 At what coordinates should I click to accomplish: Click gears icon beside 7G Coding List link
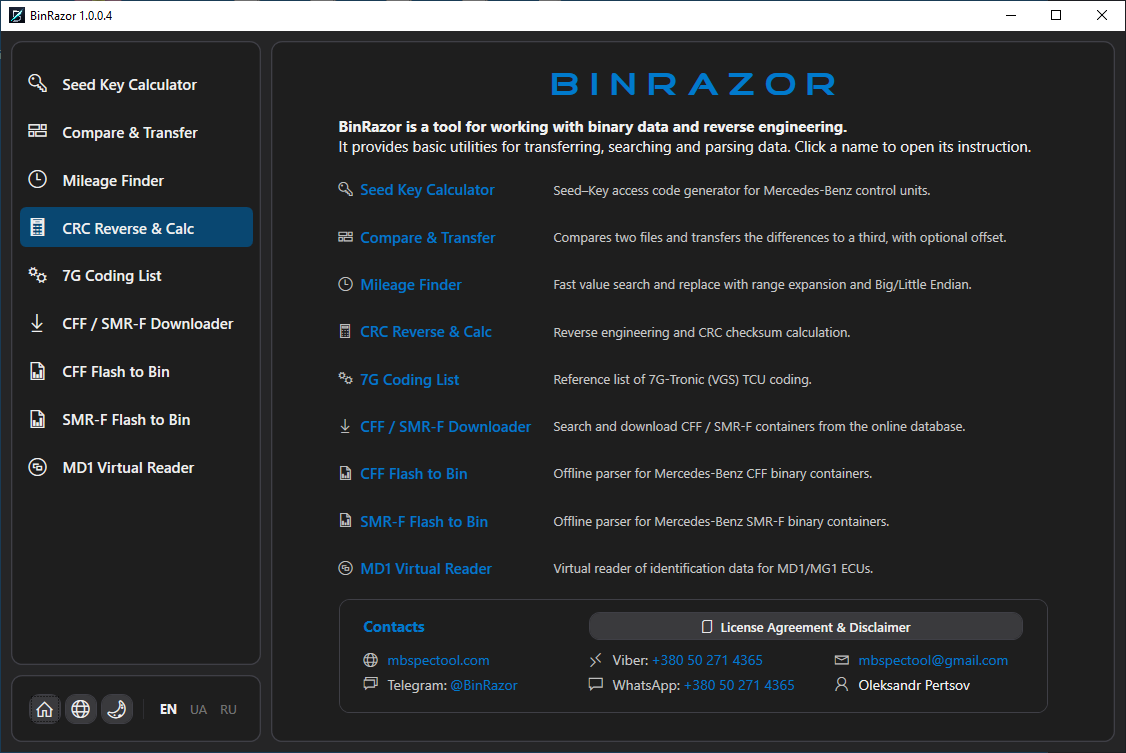coord(345,378)
